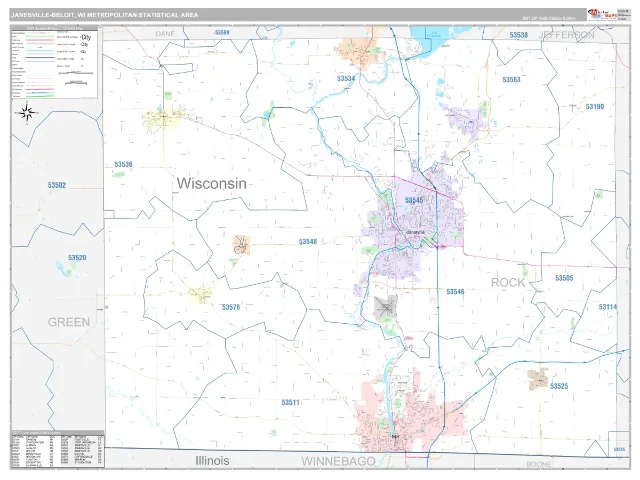Open the map legend box

tap(54, 62)
